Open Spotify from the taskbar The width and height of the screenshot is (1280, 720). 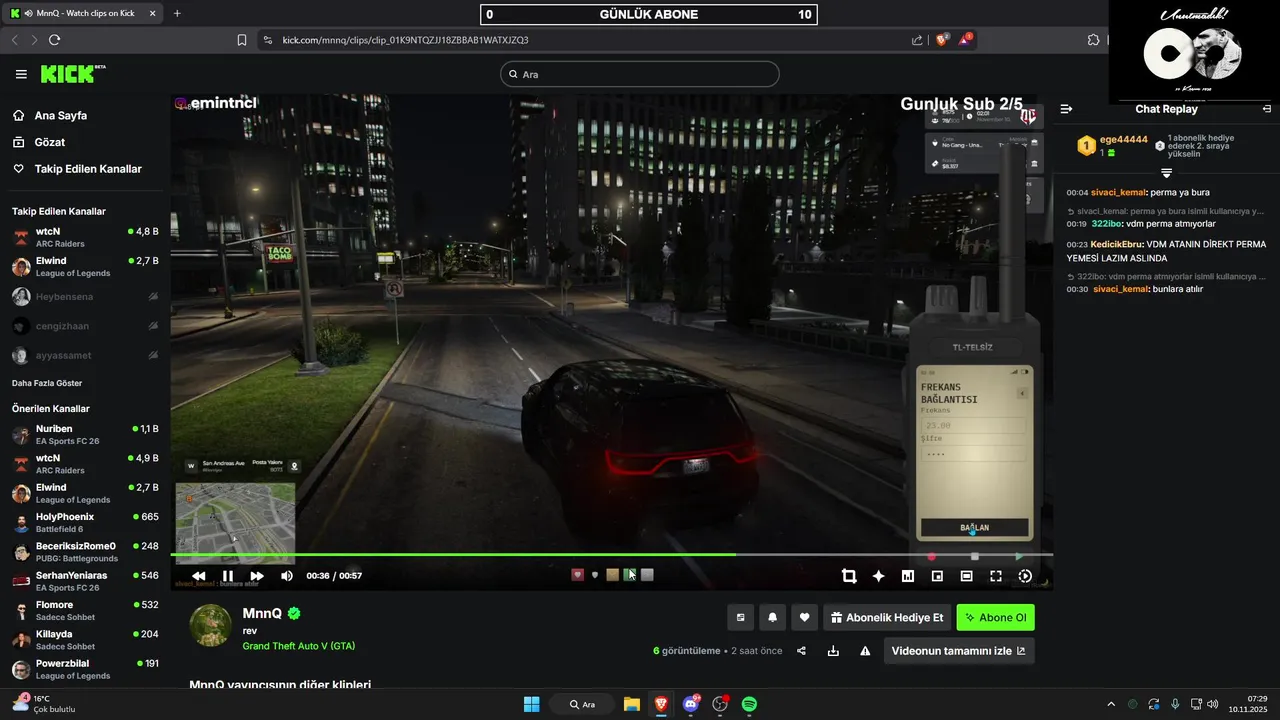[x=749, y=704]
